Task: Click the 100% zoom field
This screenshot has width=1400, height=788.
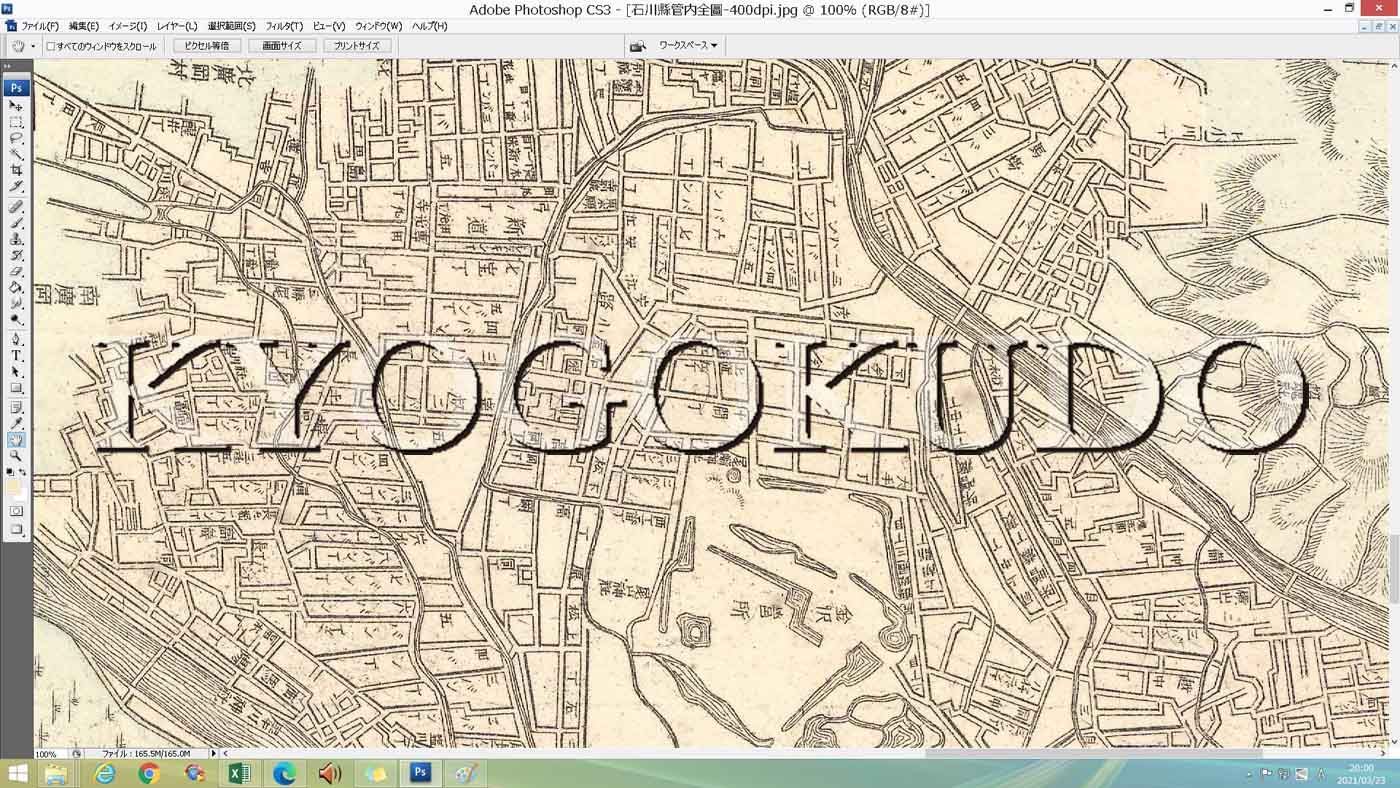Action: 49,753
